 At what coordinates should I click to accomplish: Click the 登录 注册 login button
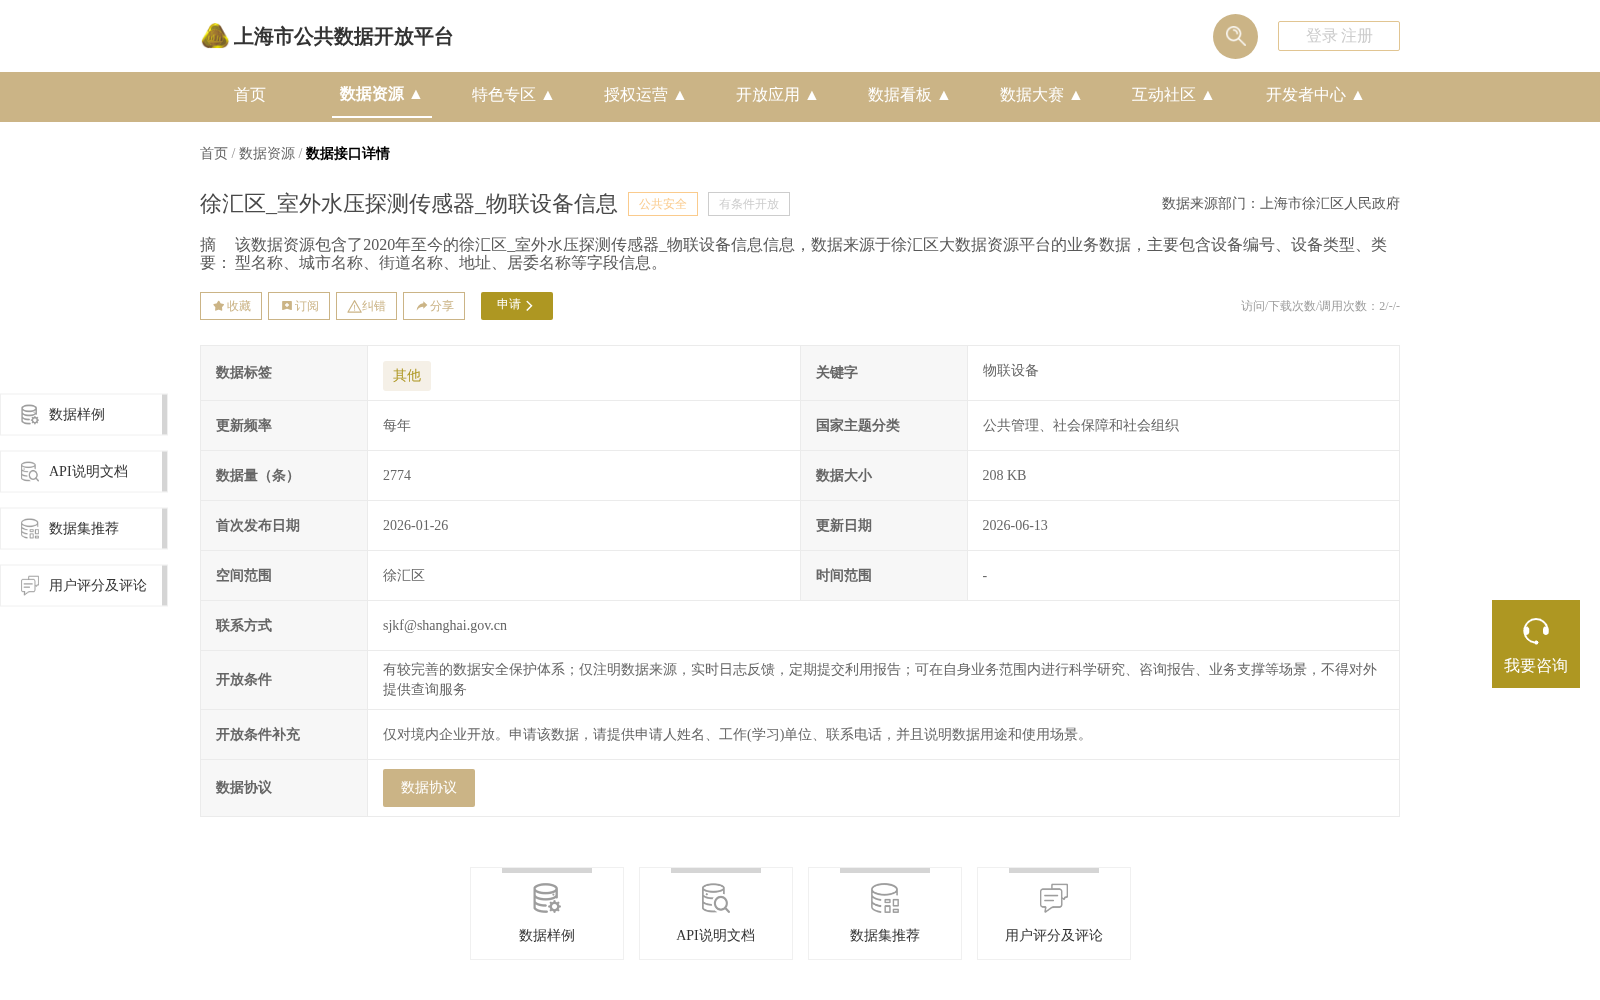pyautogui.click(x=1338, y=36)
